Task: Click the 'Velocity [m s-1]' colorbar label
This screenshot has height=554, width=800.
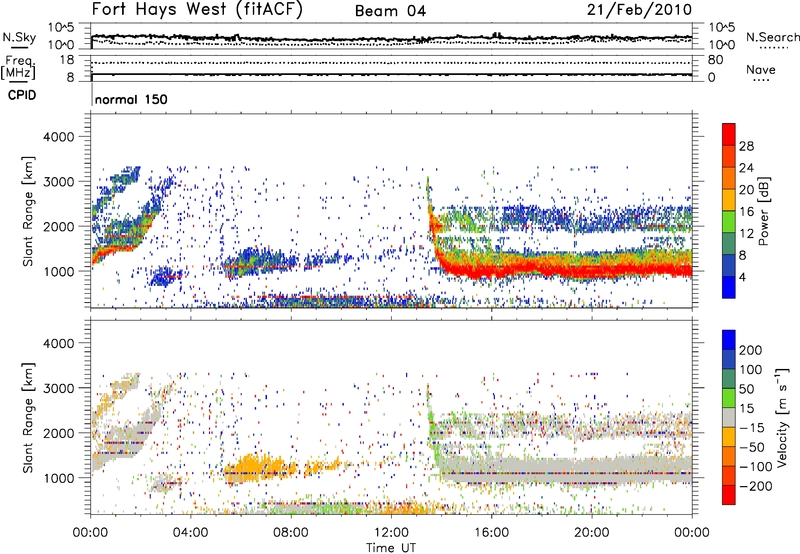Action: pyautogui.click(x=781, y=417)
